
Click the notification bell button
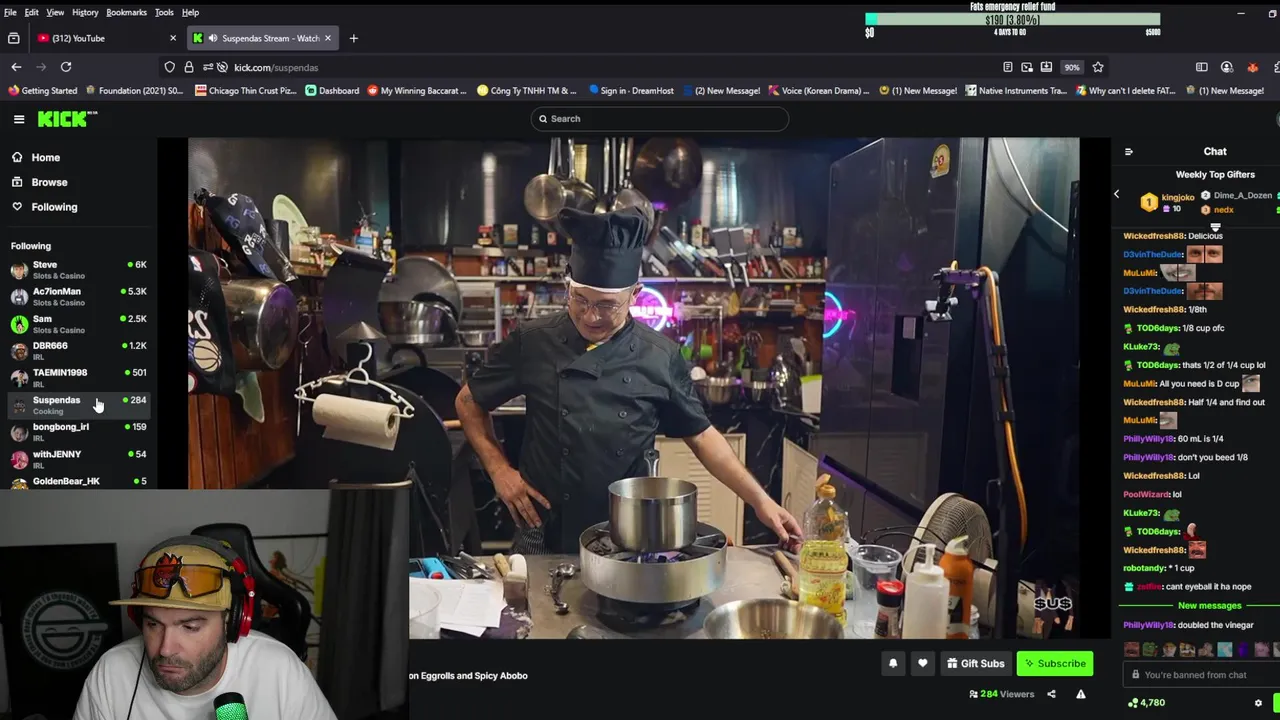[x=893, y=663]
